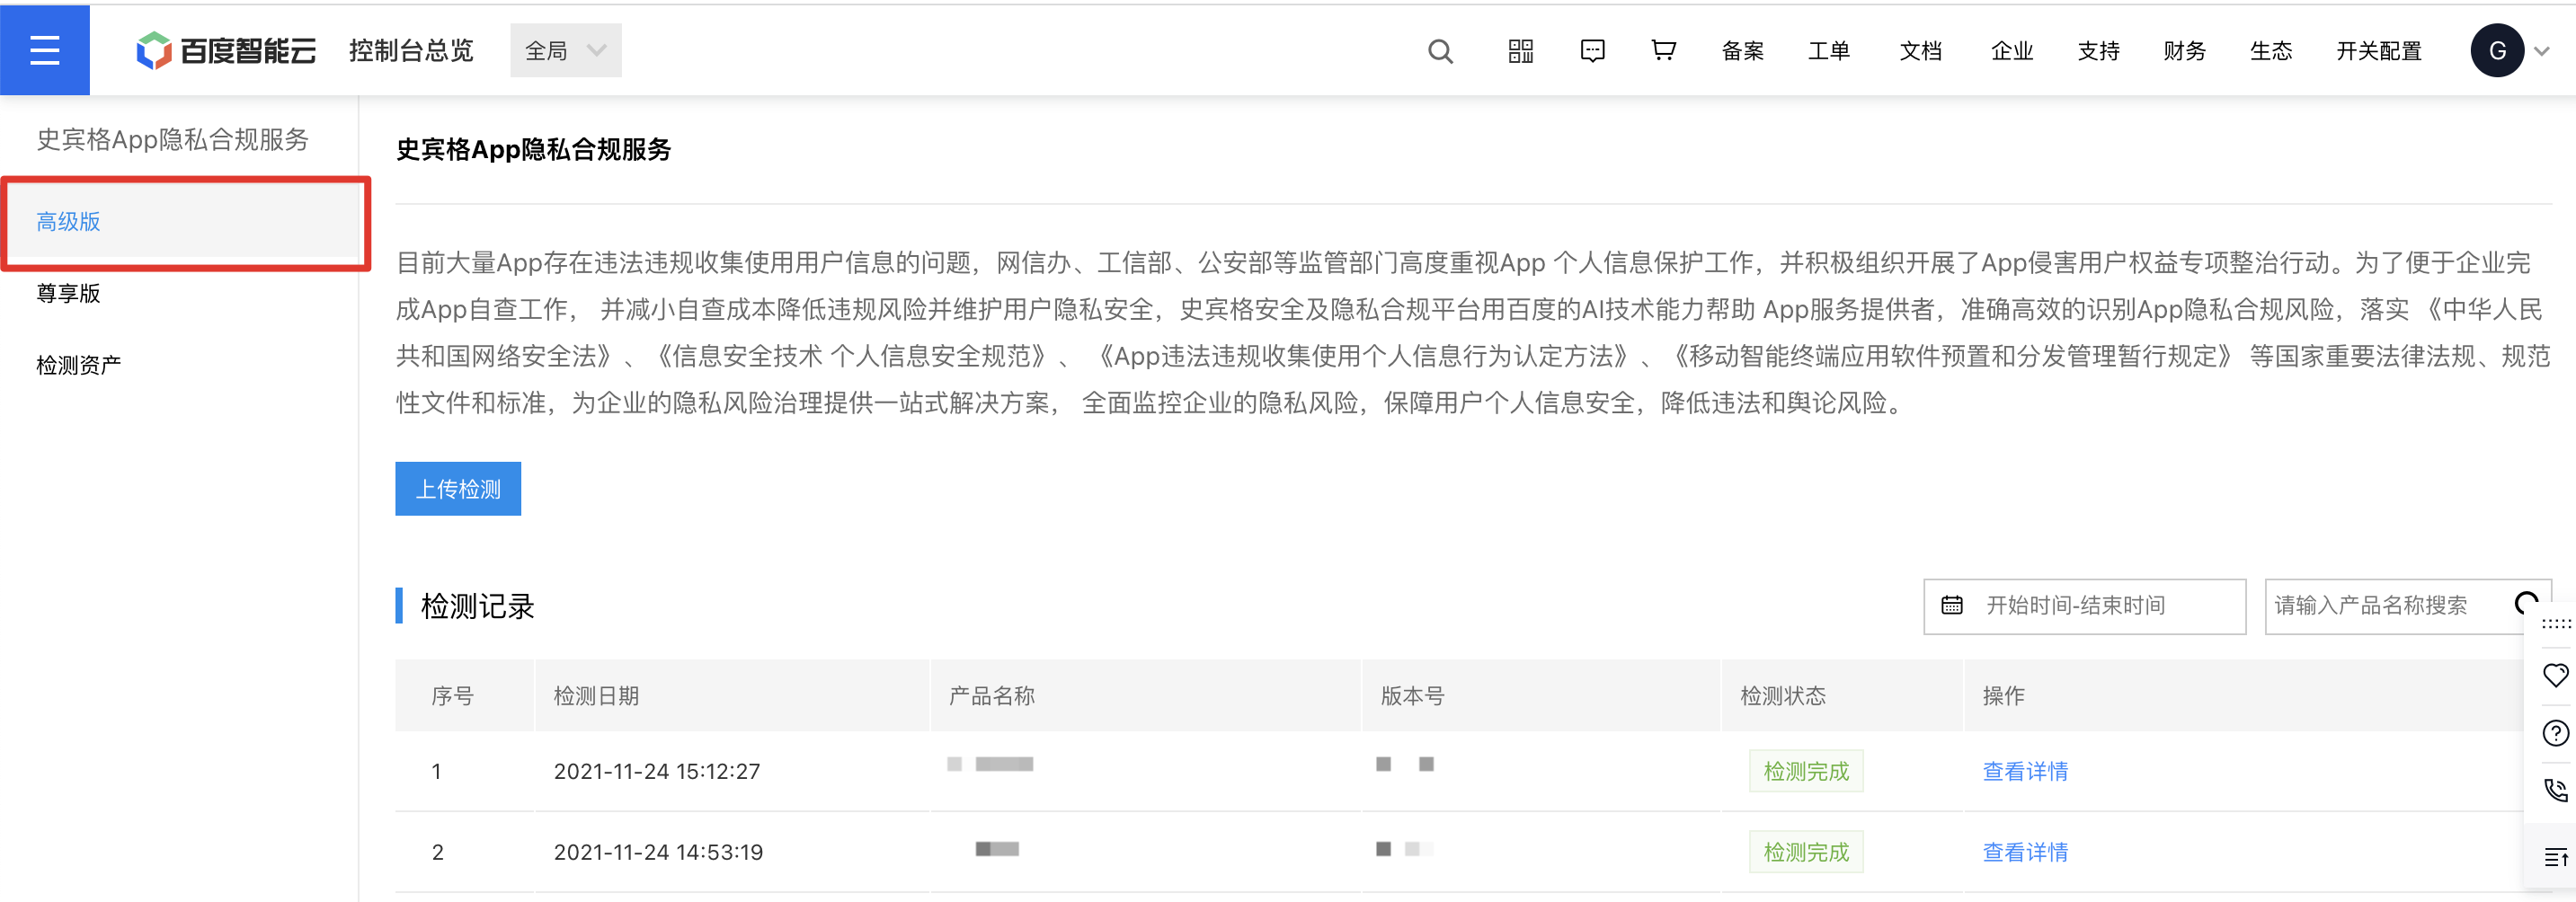Click the help question mark icon

(x=2555, y=733)
